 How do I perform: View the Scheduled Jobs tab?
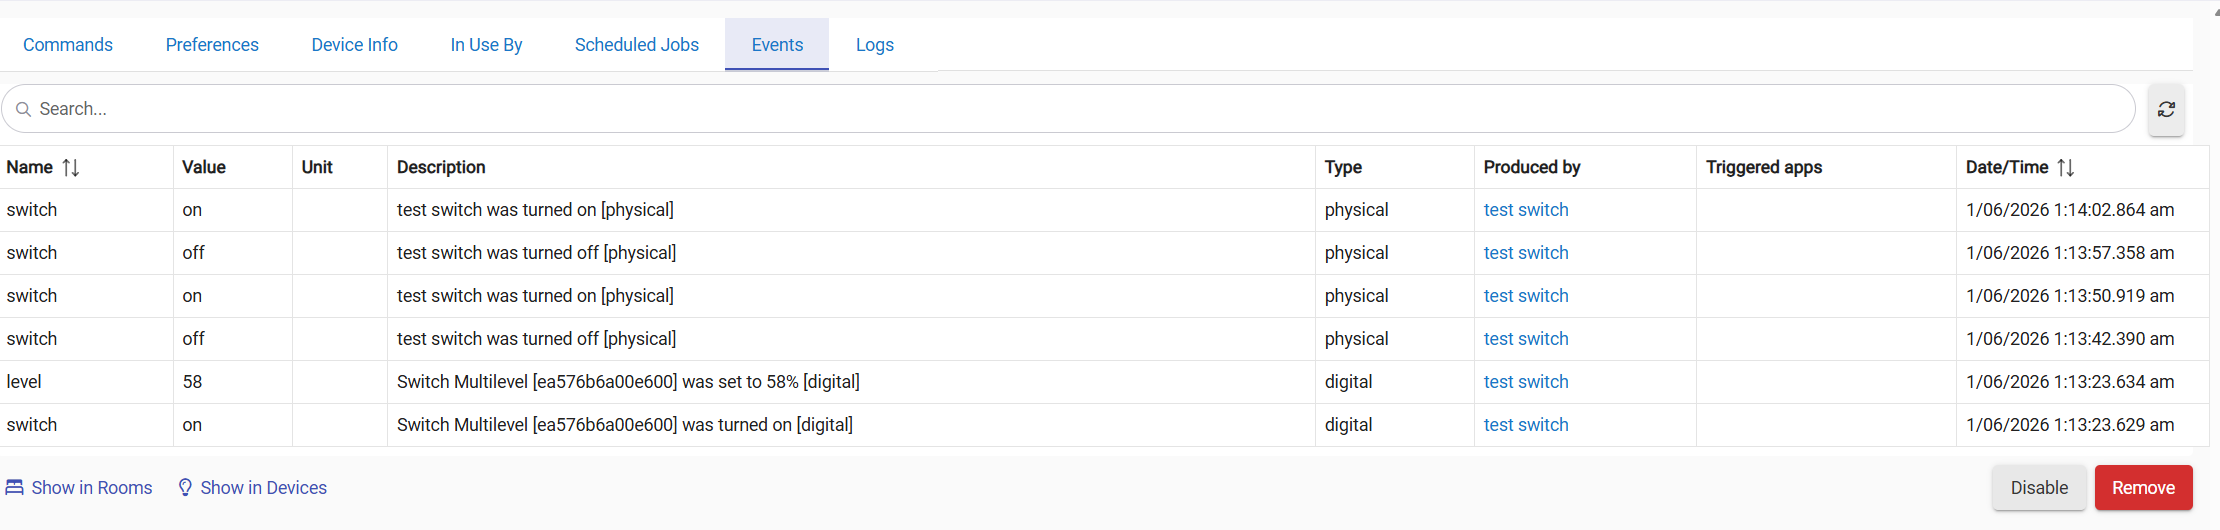[x=636, y=45]
